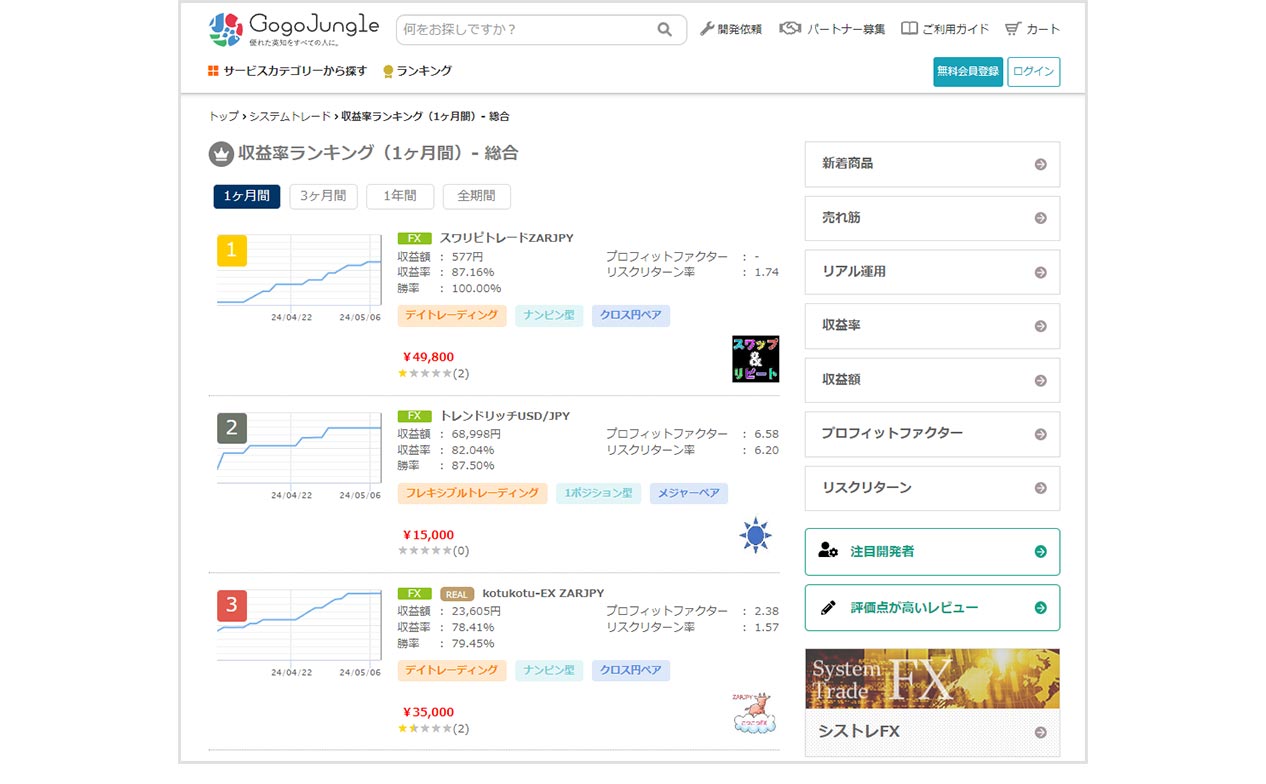Open System Trade FX banner image

click(932, 679)
